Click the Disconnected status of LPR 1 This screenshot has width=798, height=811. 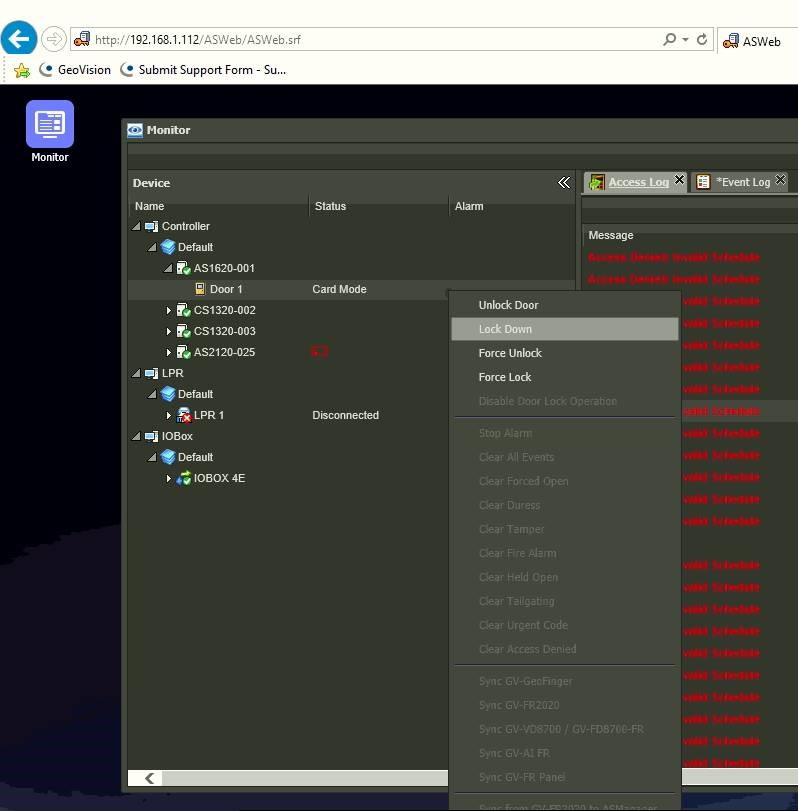345,415
